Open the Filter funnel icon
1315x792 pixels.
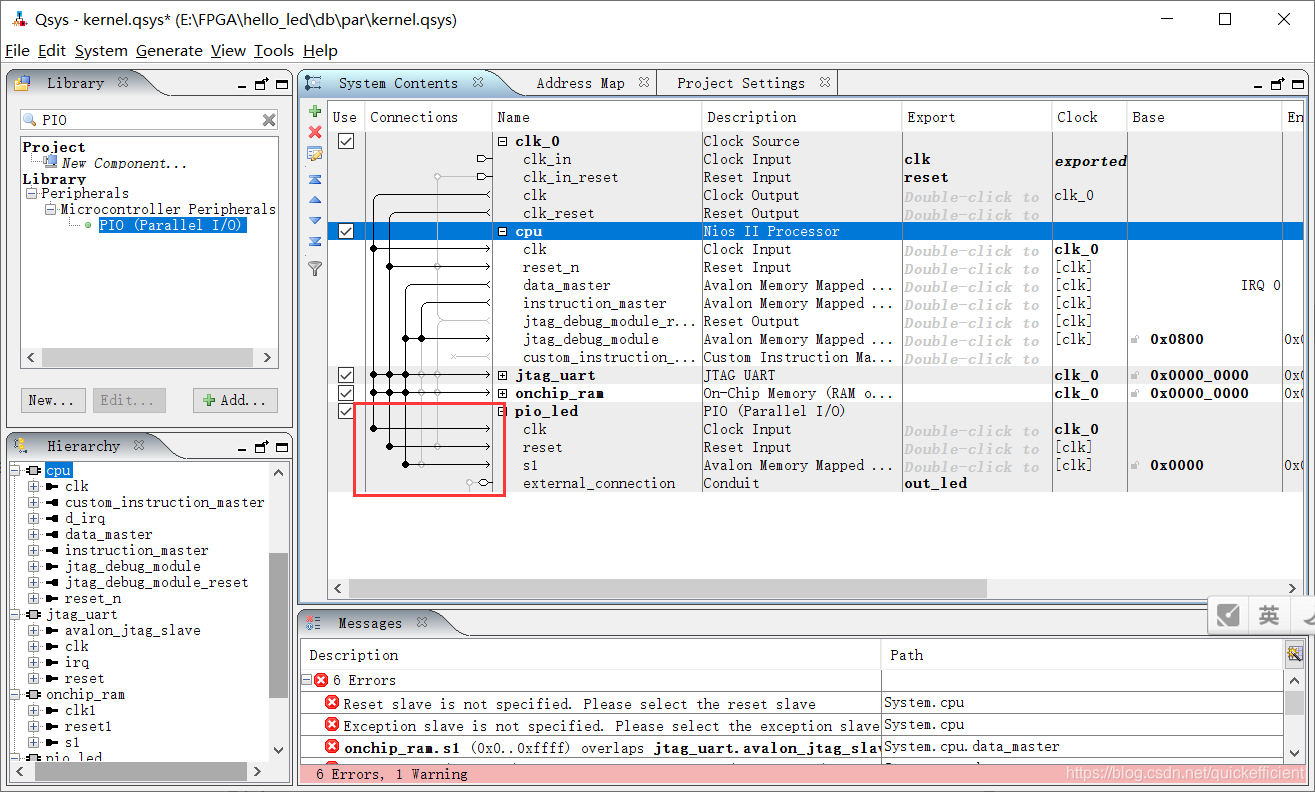(315, 268)
